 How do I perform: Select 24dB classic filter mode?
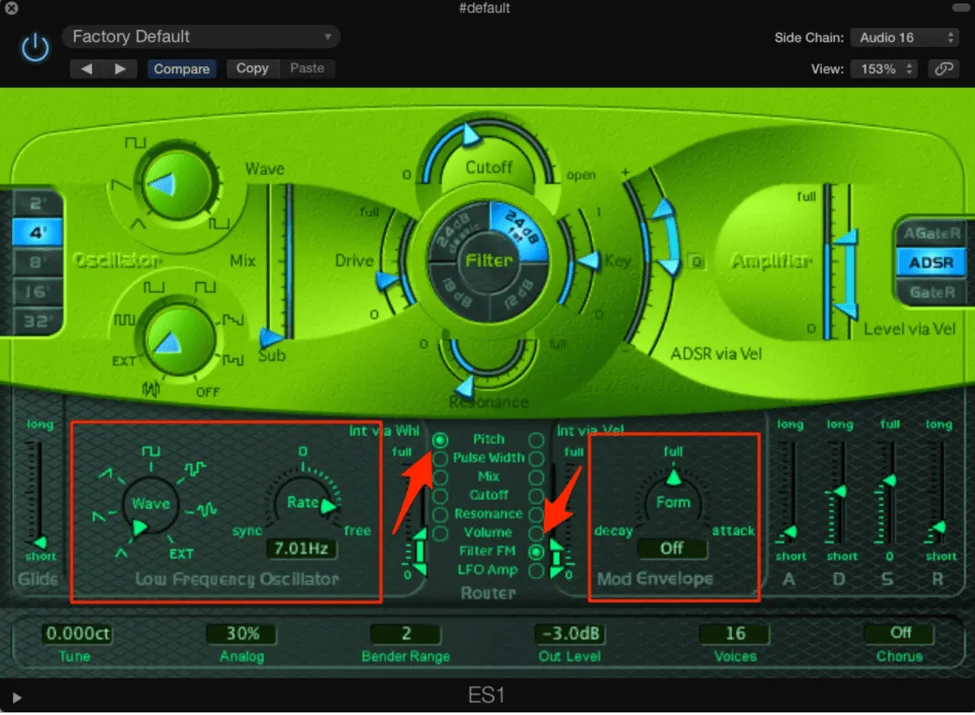click(458, 231)
